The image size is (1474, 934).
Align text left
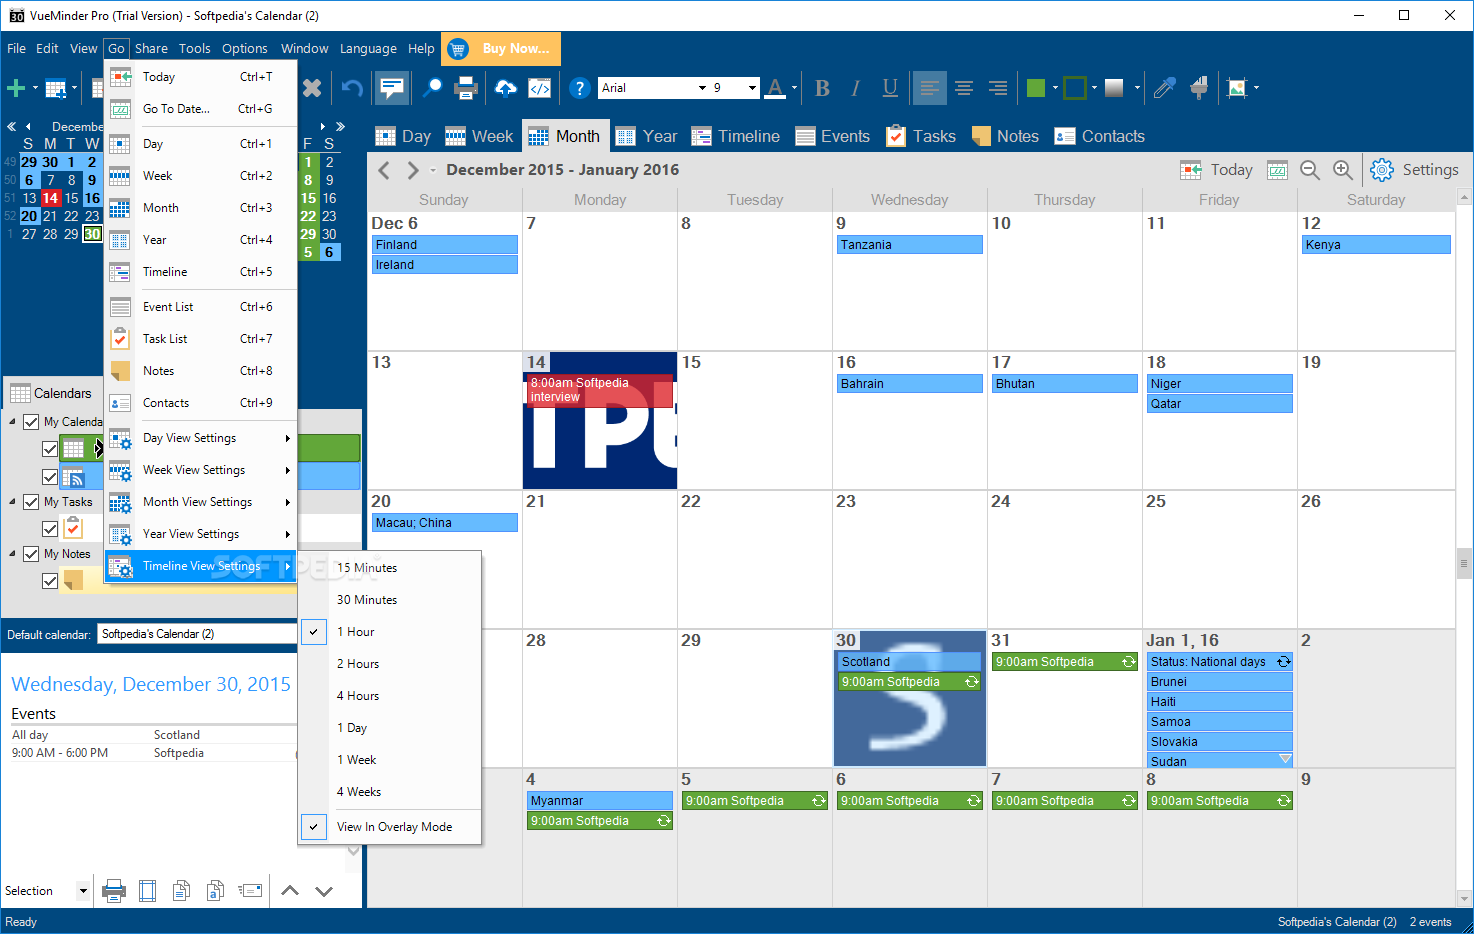click(929, 88)
